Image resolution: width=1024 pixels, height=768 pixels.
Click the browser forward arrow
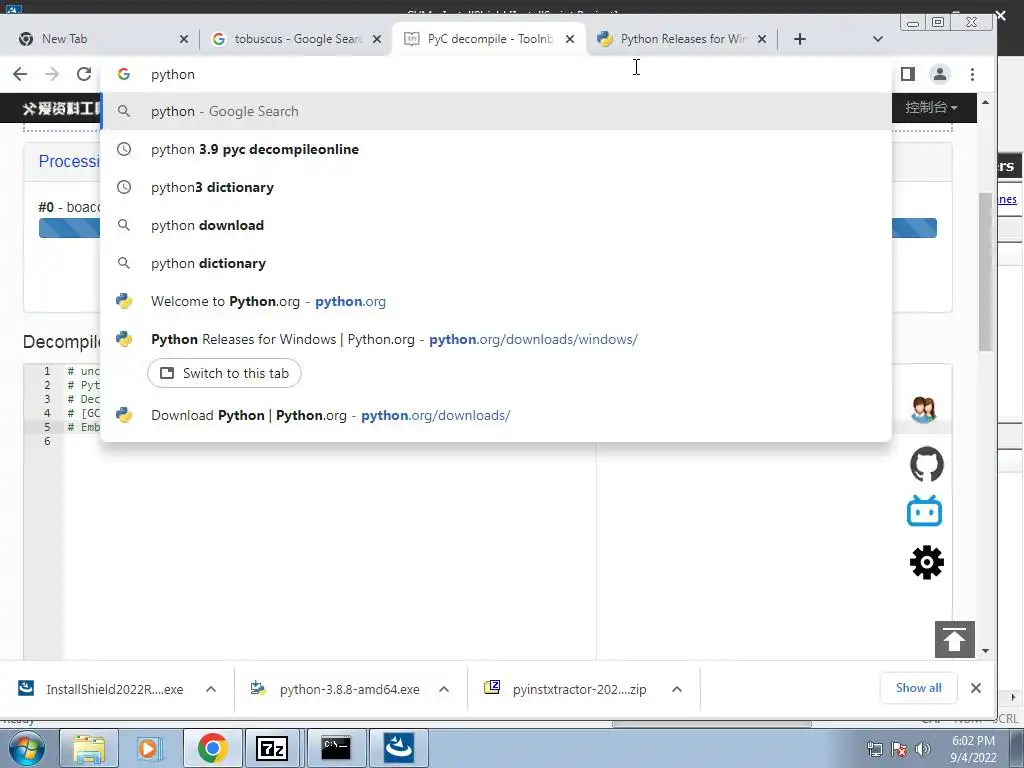tap(52, 74)
